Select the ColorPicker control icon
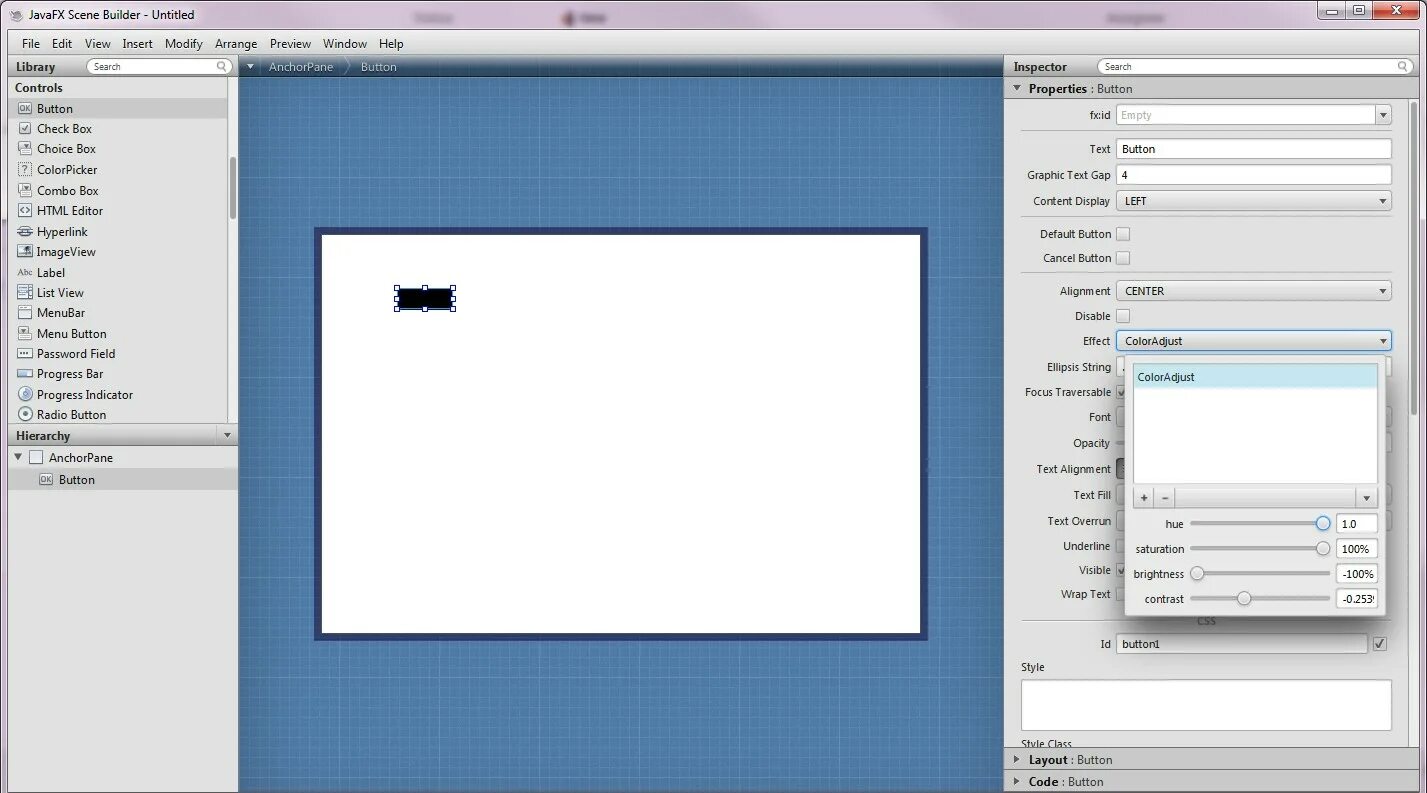 pos(25,170)
